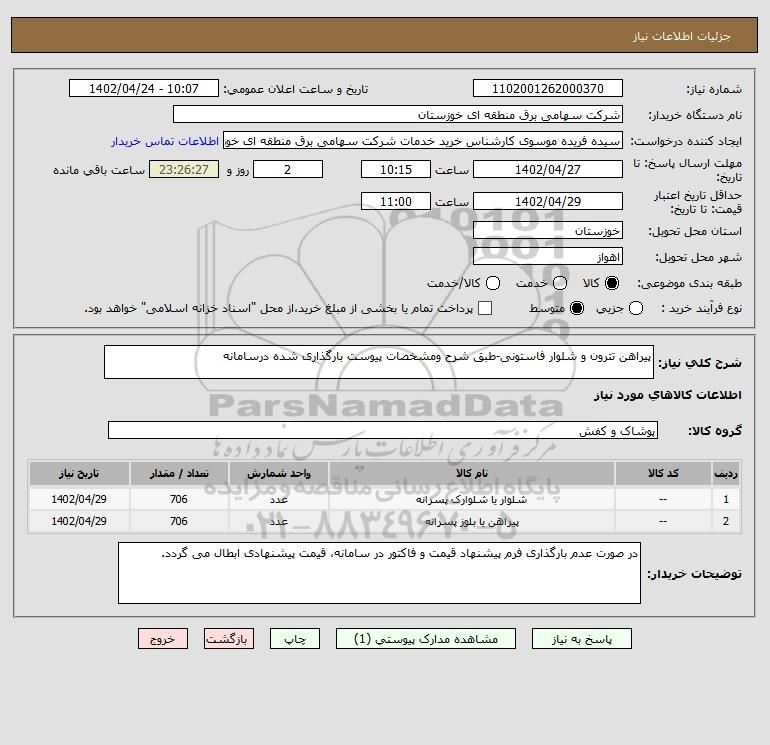Image resolution: width=770 pixels, height=745 pixels.
Task: Click the 11:00 validity time field
Action: point(396,201)
